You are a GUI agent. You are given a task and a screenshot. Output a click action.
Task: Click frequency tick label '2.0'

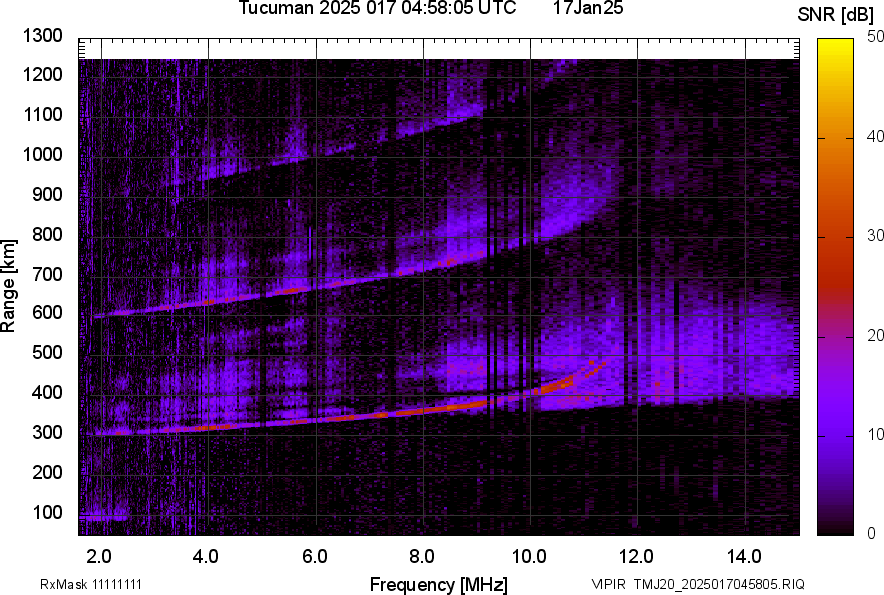click(98, 557)
